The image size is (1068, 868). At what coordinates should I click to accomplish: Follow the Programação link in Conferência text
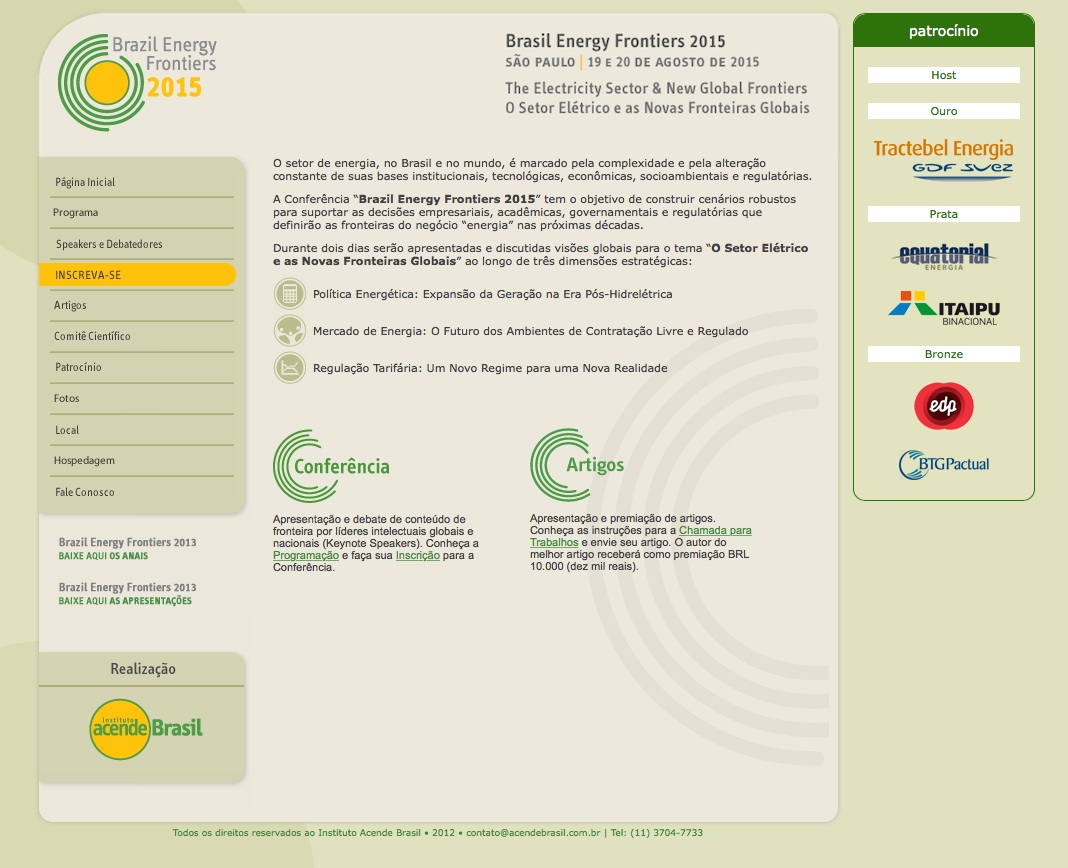click(306, 555)
